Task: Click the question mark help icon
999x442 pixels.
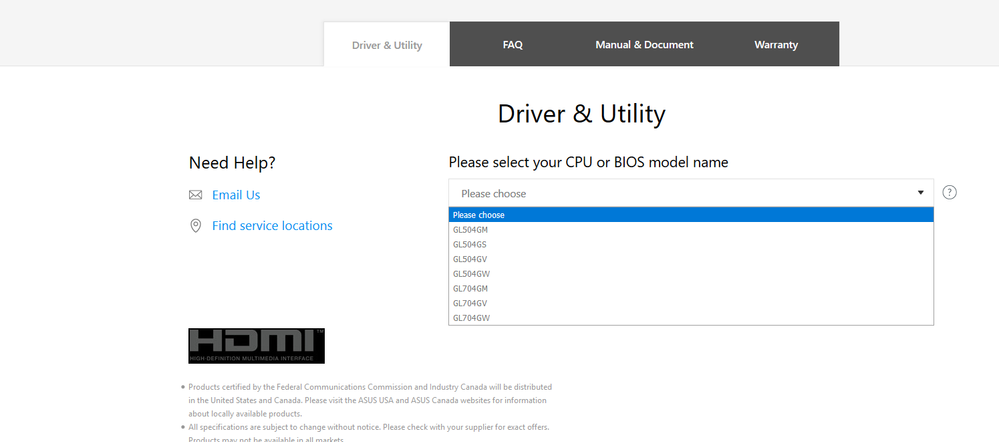Action: click(949, 192)
